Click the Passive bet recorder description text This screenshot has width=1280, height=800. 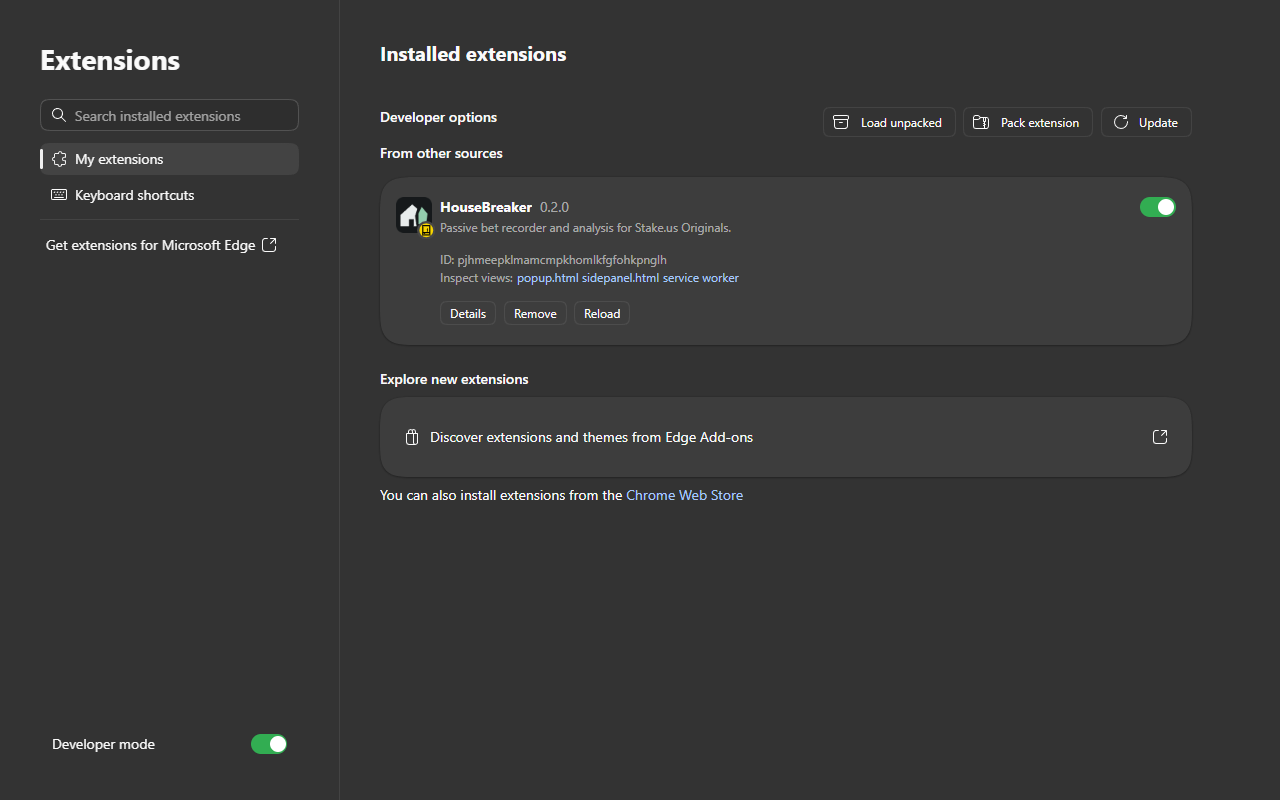(x=585, y=228)
